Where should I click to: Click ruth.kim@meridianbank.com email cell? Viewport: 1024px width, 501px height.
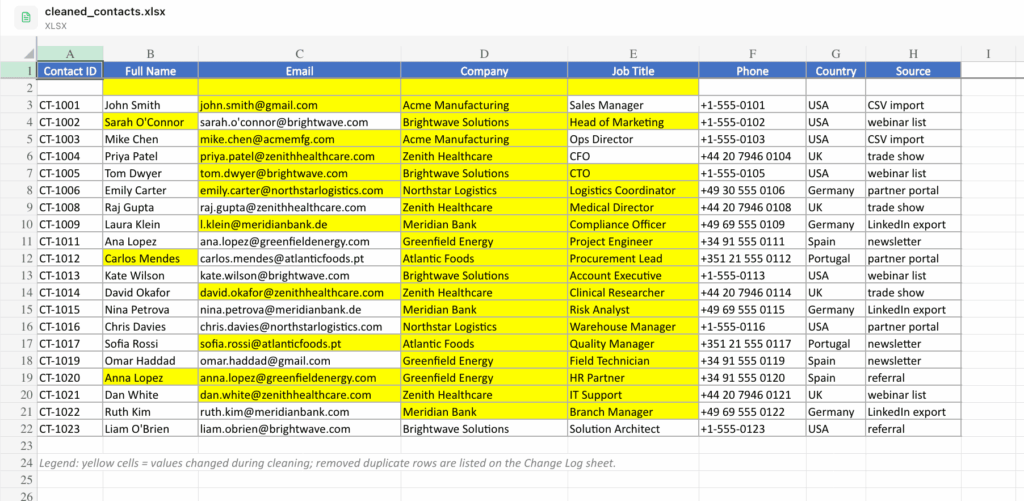click(300, 412)
